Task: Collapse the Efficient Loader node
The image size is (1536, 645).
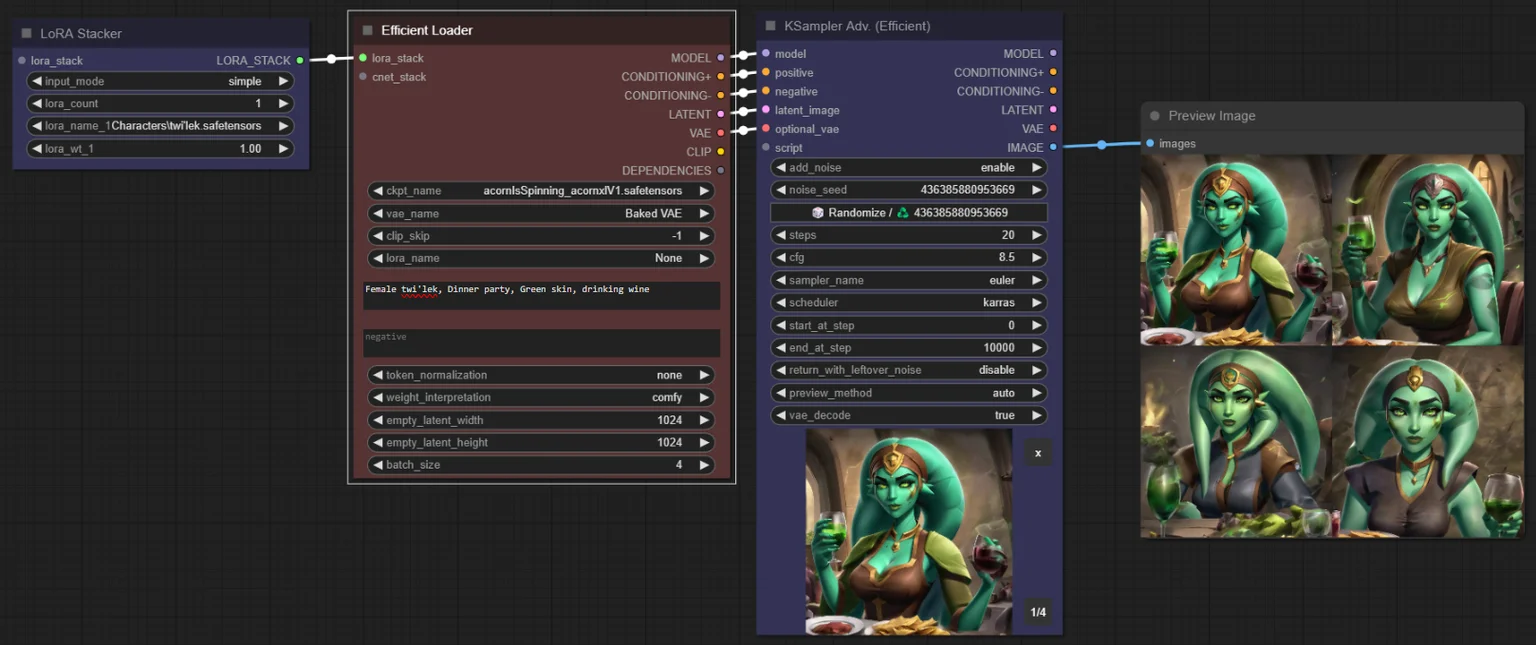Action: 367,30
